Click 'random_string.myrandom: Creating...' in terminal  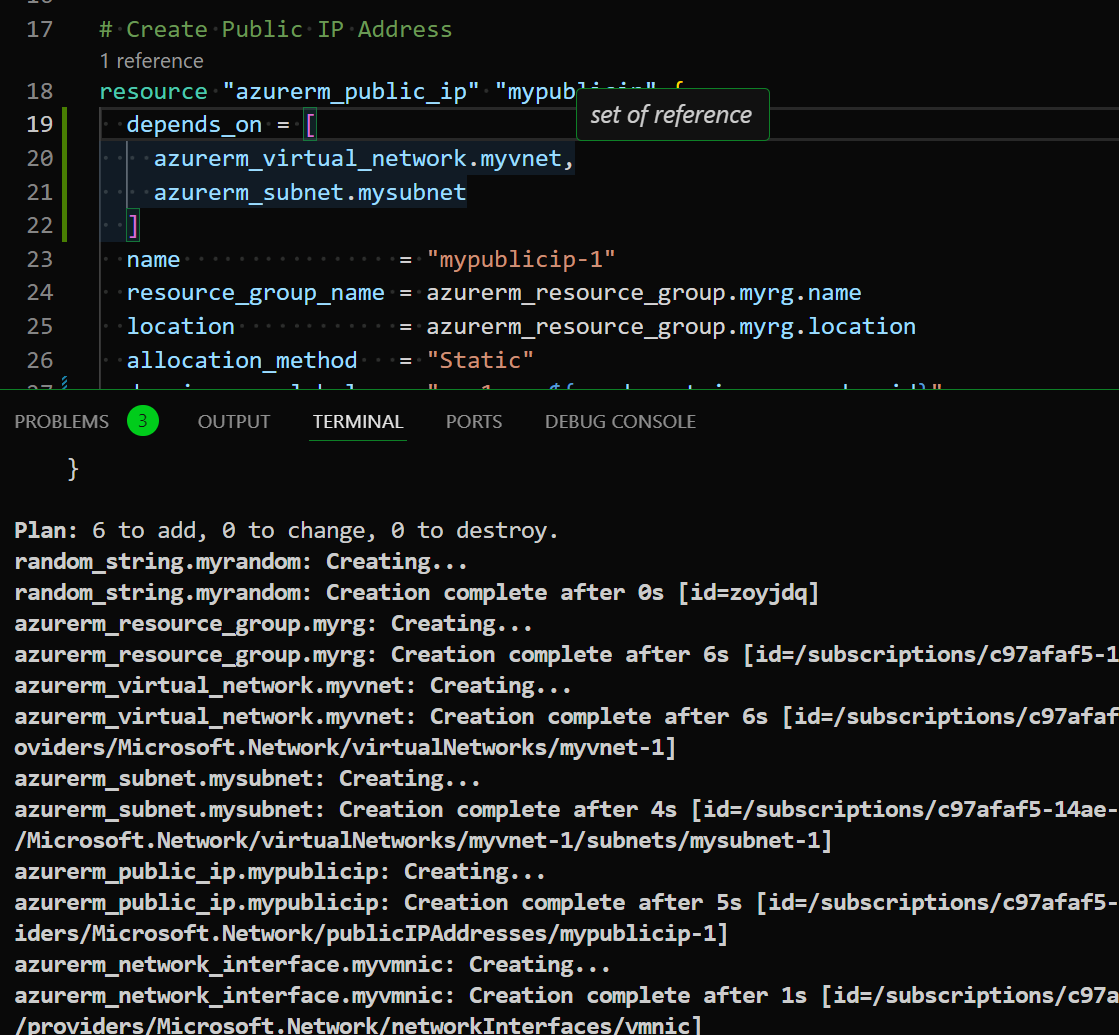point(240,562)
